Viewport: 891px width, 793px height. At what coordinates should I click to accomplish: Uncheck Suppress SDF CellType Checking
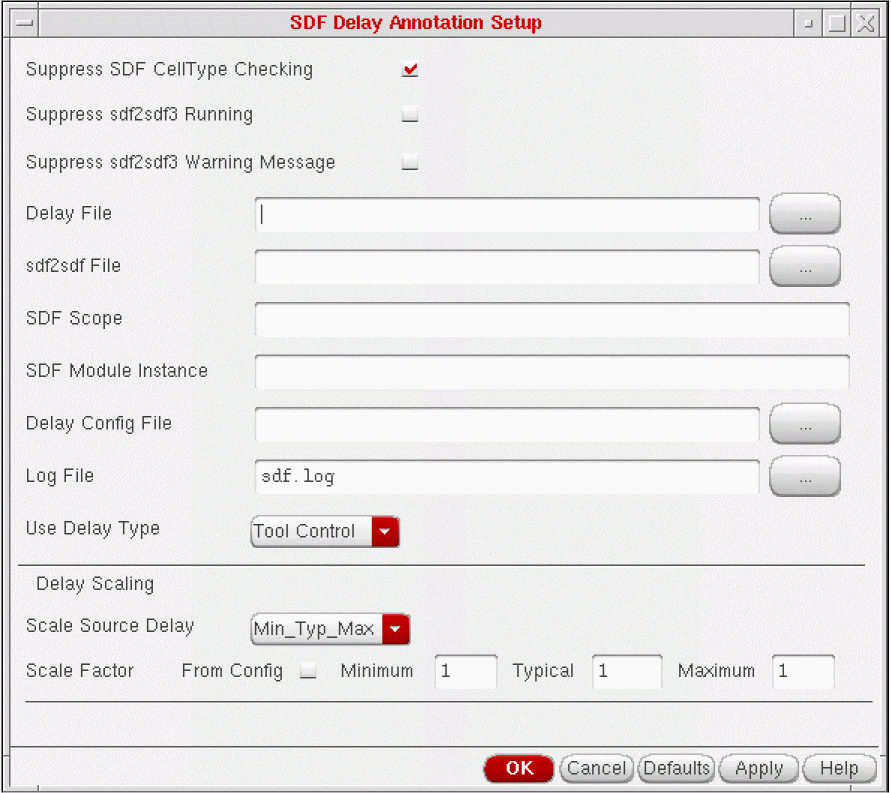pos(410,70)
